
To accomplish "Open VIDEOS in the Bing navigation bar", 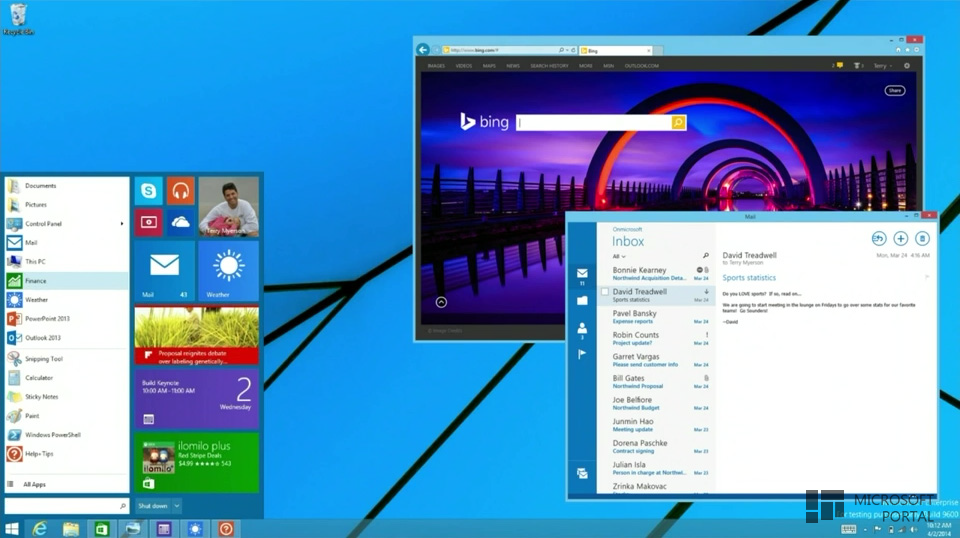I will pyautogui.click(x=463, y=65).
